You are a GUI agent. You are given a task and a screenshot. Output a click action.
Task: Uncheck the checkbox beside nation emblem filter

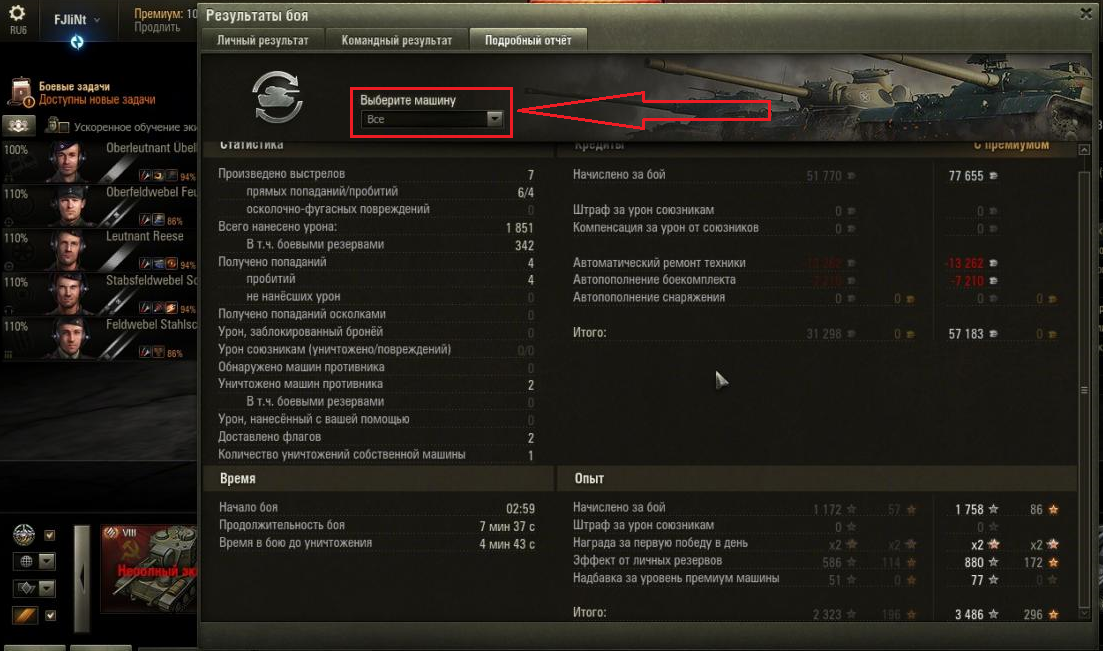49,536
